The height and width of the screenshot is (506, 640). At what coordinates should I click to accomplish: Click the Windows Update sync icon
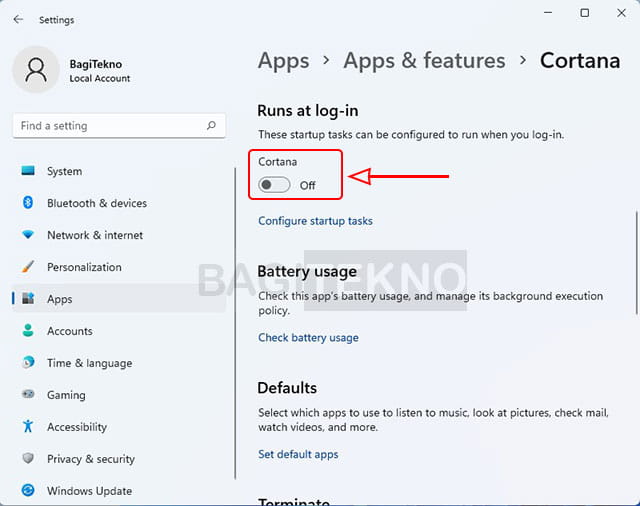[x=28, y=490]
